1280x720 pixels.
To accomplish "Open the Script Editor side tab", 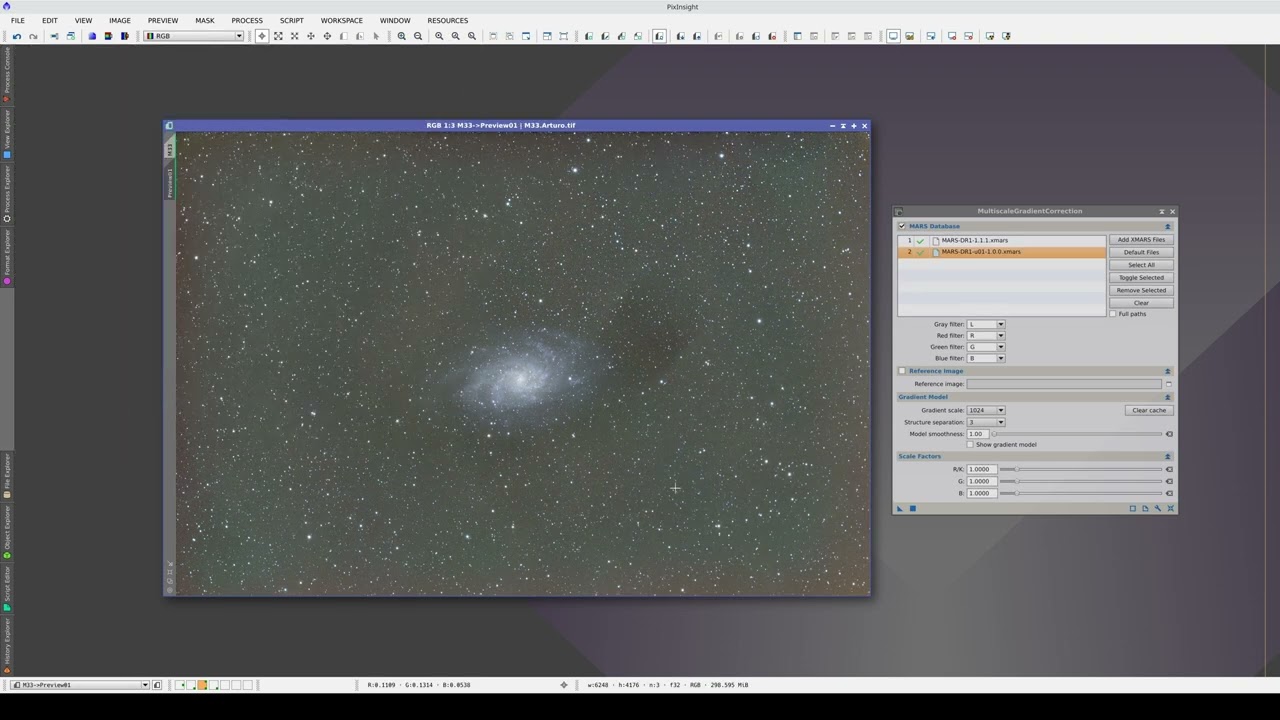I will (7, 588).
